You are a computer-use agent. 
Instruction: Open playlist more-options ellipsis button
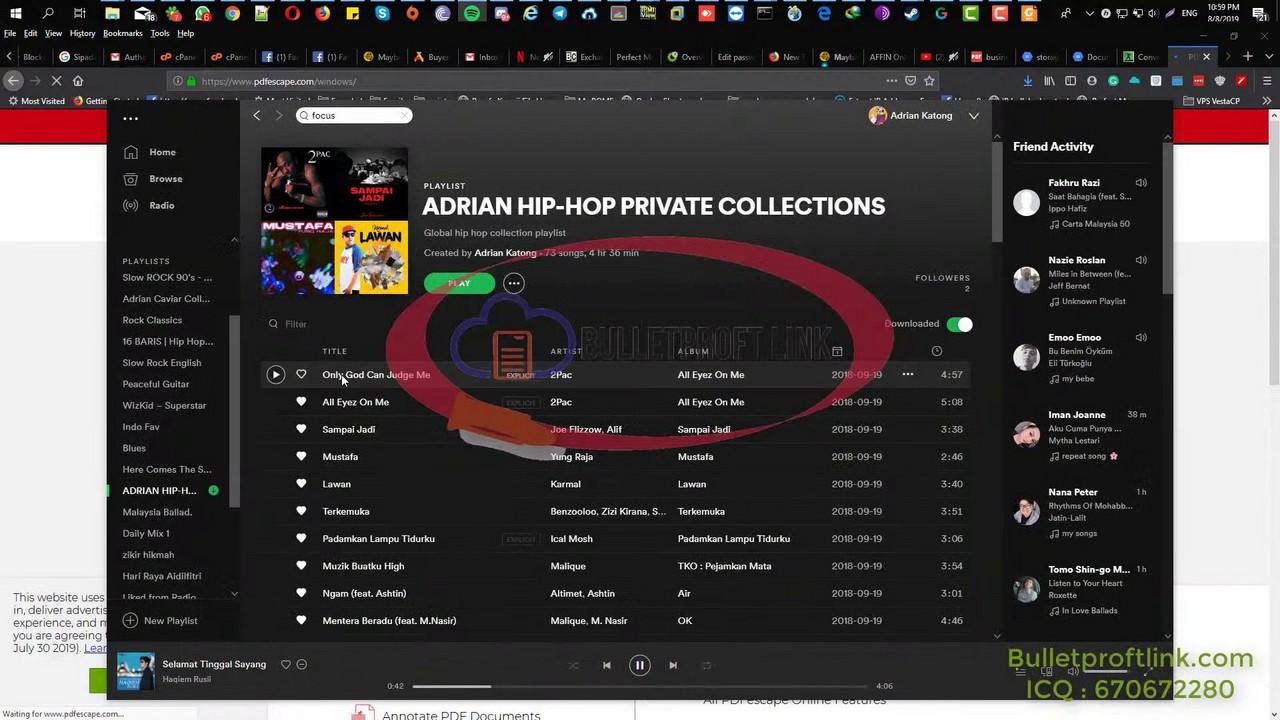coord(514,283)
